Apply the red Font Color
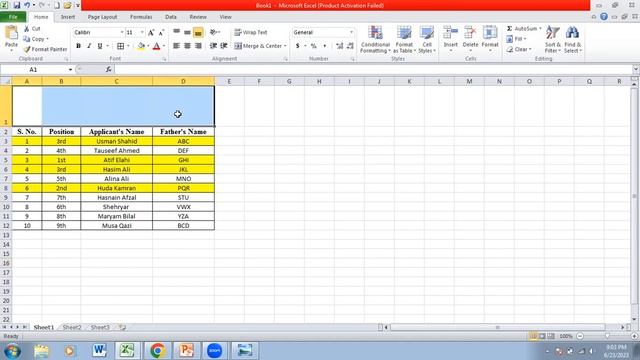 coord(156,46)
